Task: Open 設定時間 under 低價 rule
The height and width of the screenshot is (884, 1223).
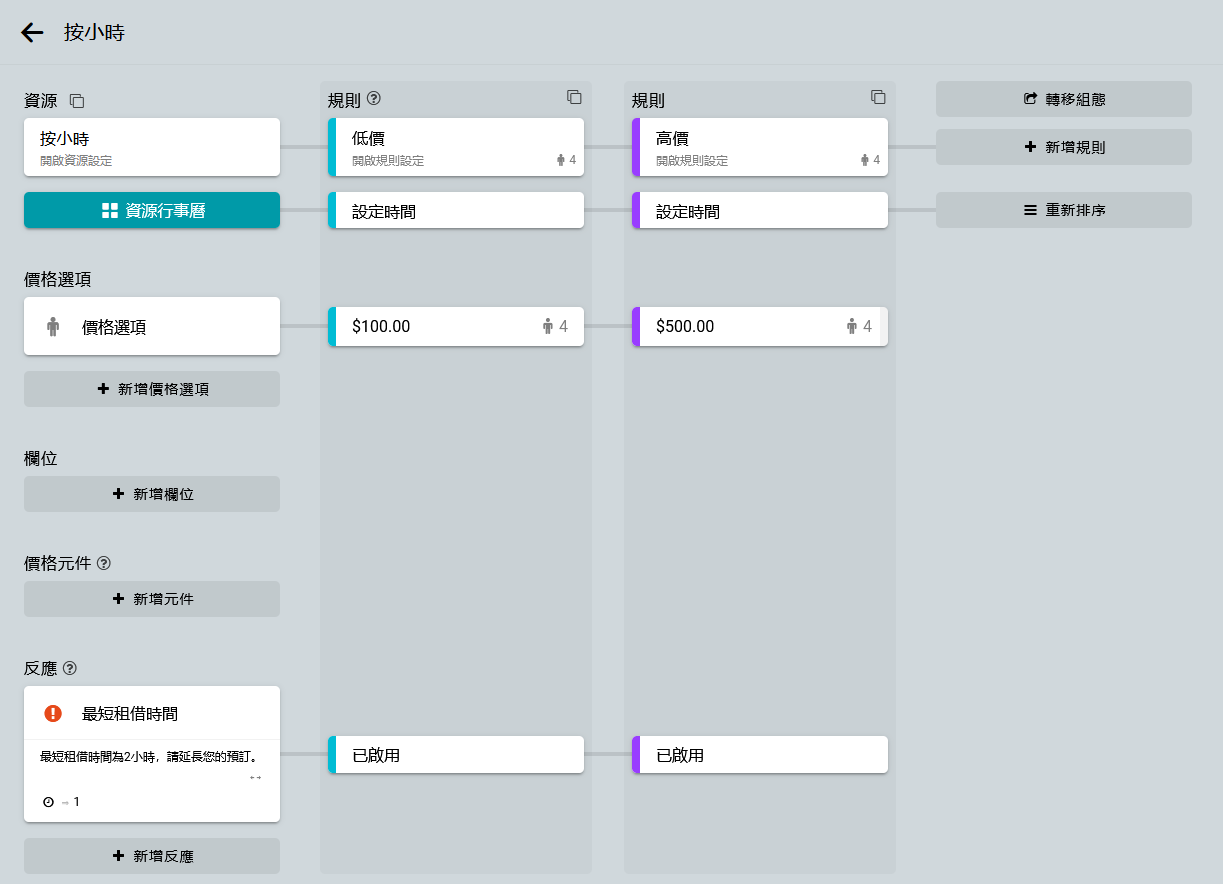Action: click(456, 211)
